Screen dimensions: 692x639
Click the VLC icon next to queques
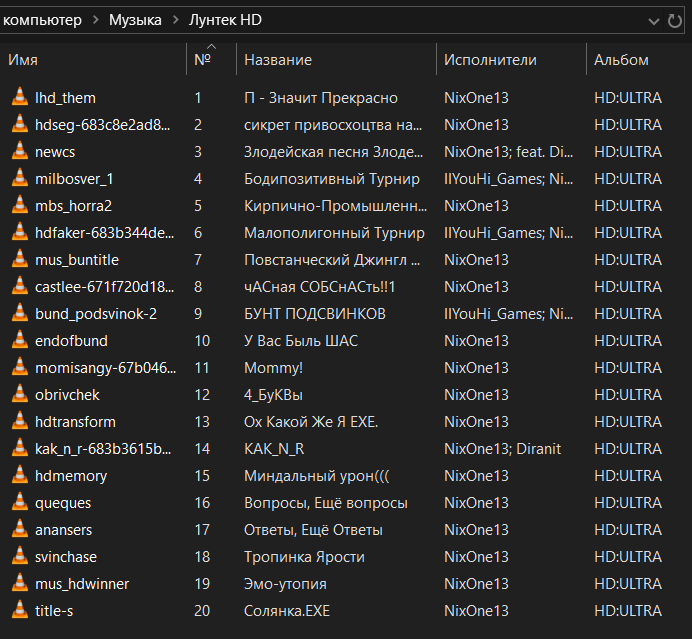[20, 501]
